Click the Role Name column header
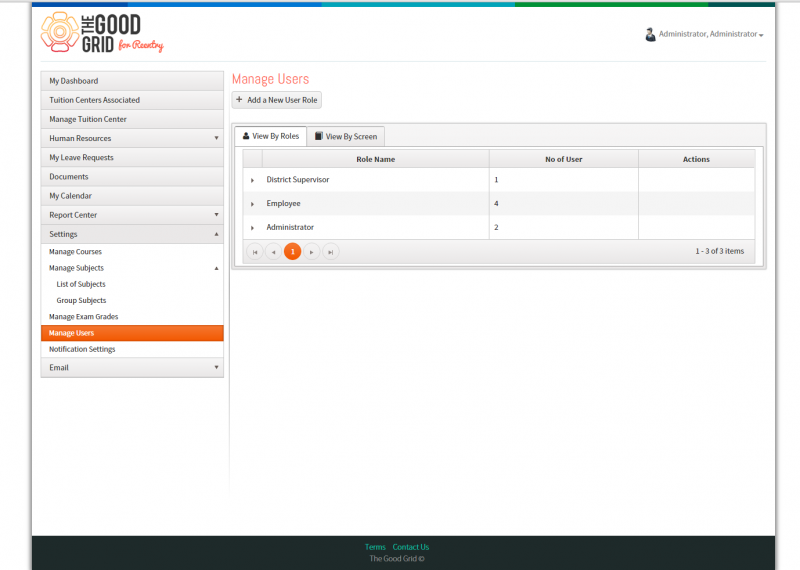Image resolution: width=800 pixels, height=570 pixels. [376, 159]
